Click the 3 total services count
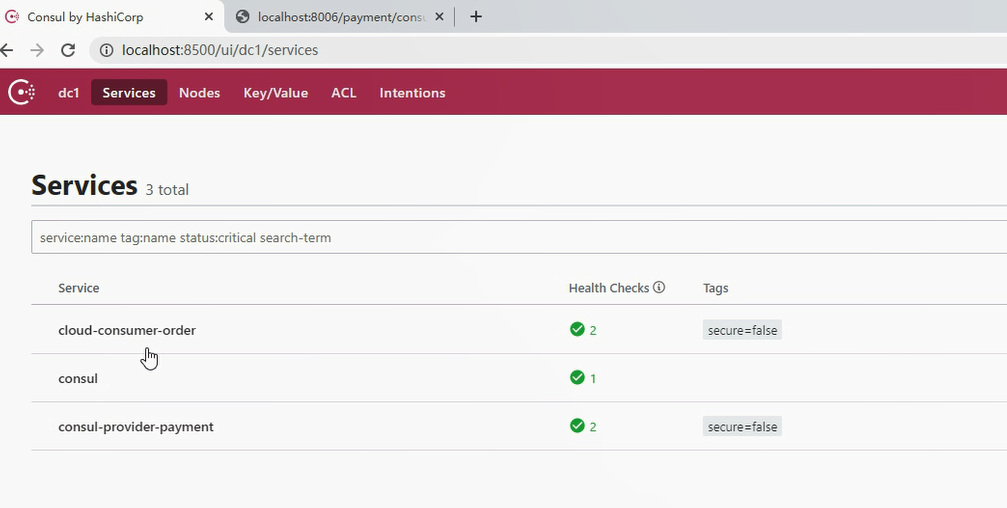The image size is (1007, 508). [x=167, y=189]
